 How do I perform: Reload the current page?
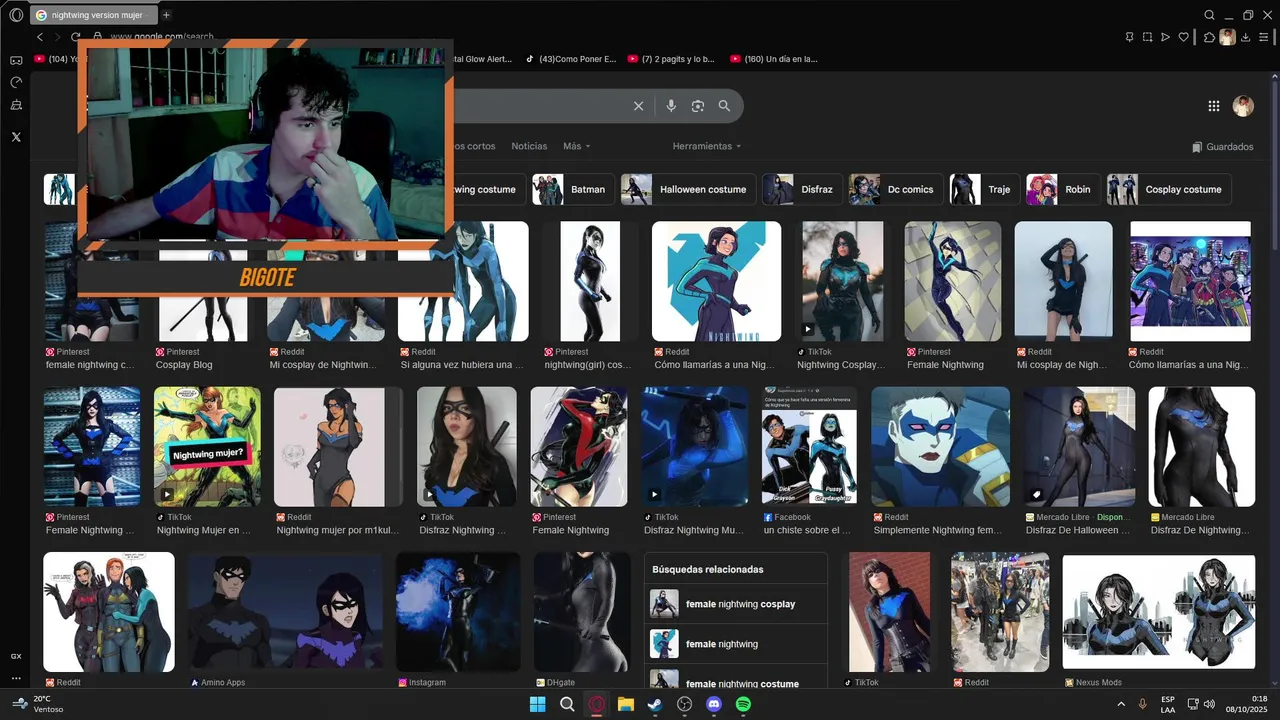click(x=75, y=37)
